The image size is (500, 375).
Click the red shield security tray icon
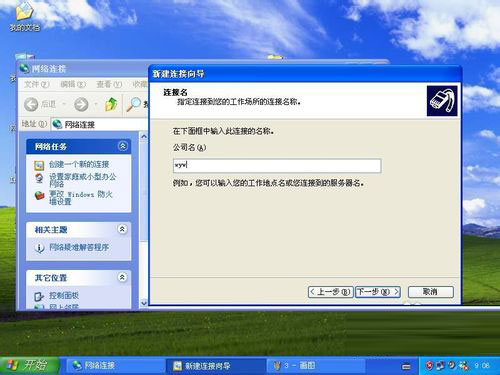pyautogui.click(x=429, y=366)
